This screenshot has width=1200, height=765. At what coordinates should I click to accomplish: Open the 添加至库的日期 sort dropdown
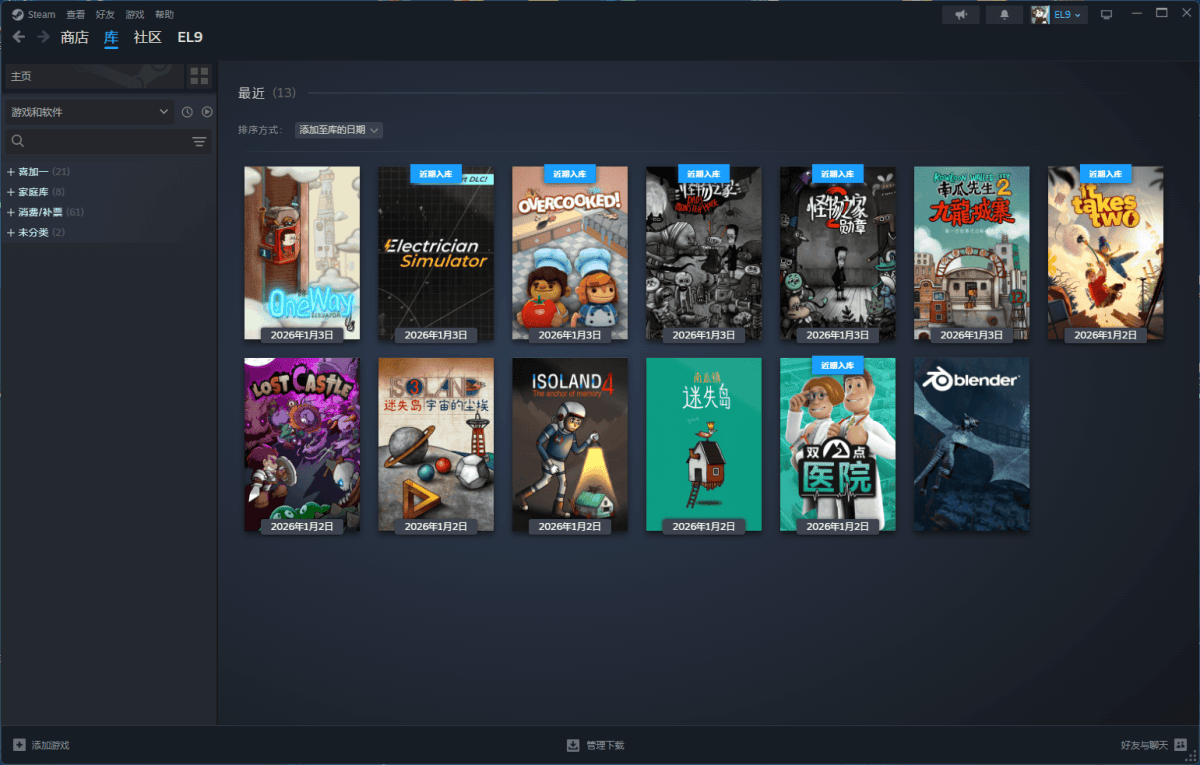point(339,130)
